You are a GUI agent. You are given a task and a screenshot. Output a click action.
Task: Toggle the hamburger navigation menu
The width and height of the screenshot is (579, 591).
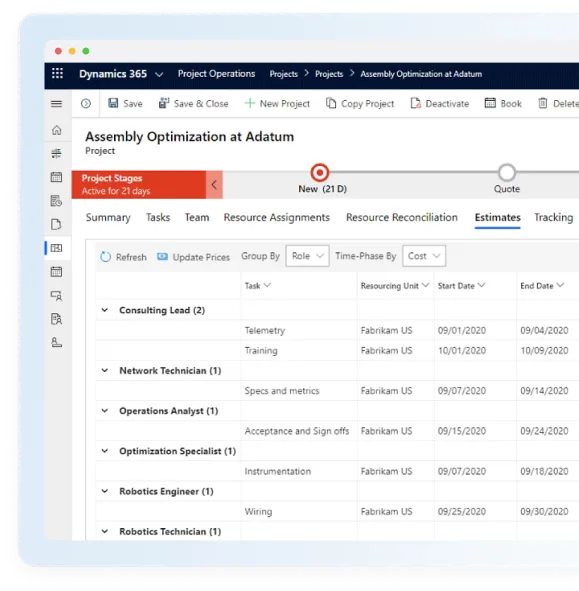coord(57,104)
